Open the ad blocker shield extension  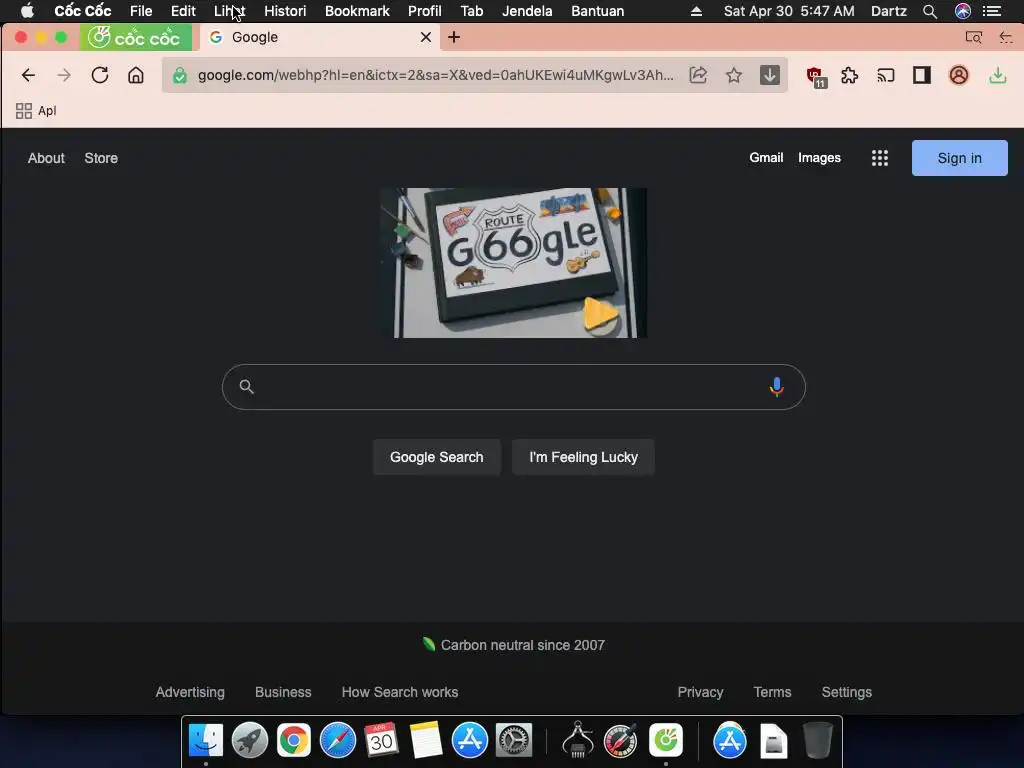(x=816, y=76)
